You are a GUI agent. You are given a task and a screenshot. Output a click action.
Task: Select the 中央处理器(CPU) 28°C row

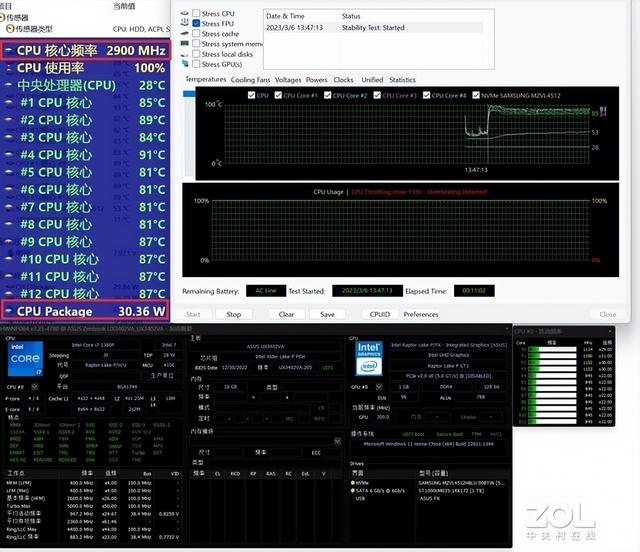pos(85,85)
